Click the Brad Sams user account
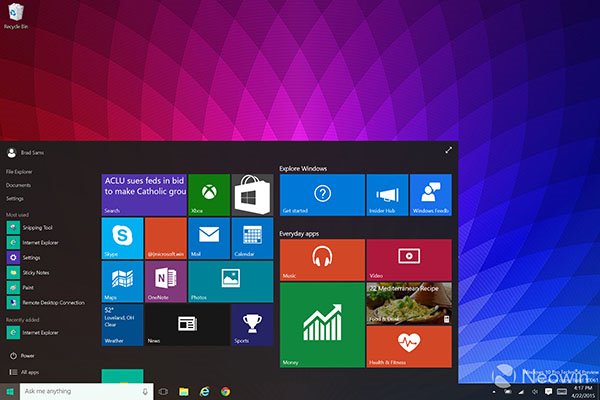Screen dimensions: 600x400 click(25, 153)
